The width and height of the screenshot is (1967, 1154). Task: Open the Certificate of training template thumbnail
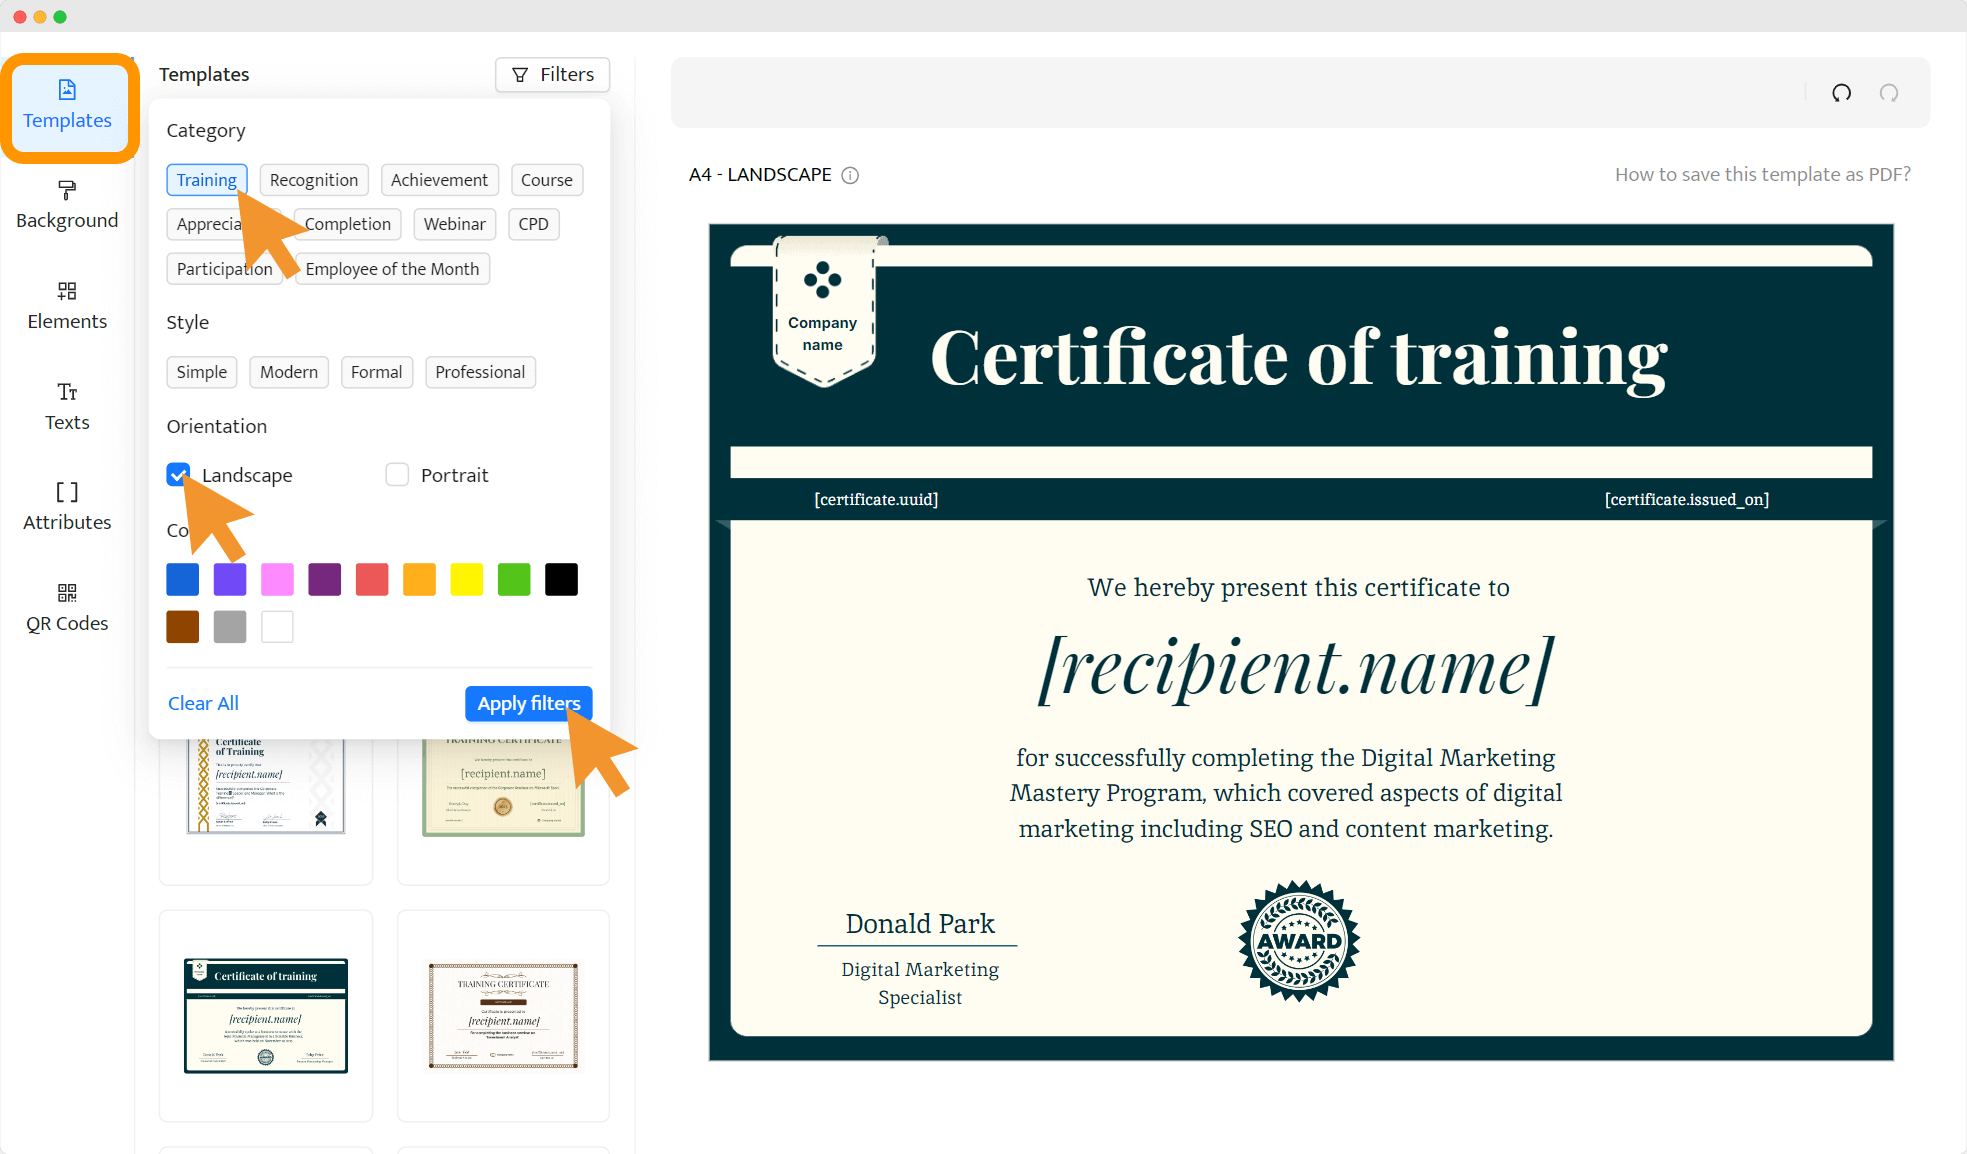265,1016
